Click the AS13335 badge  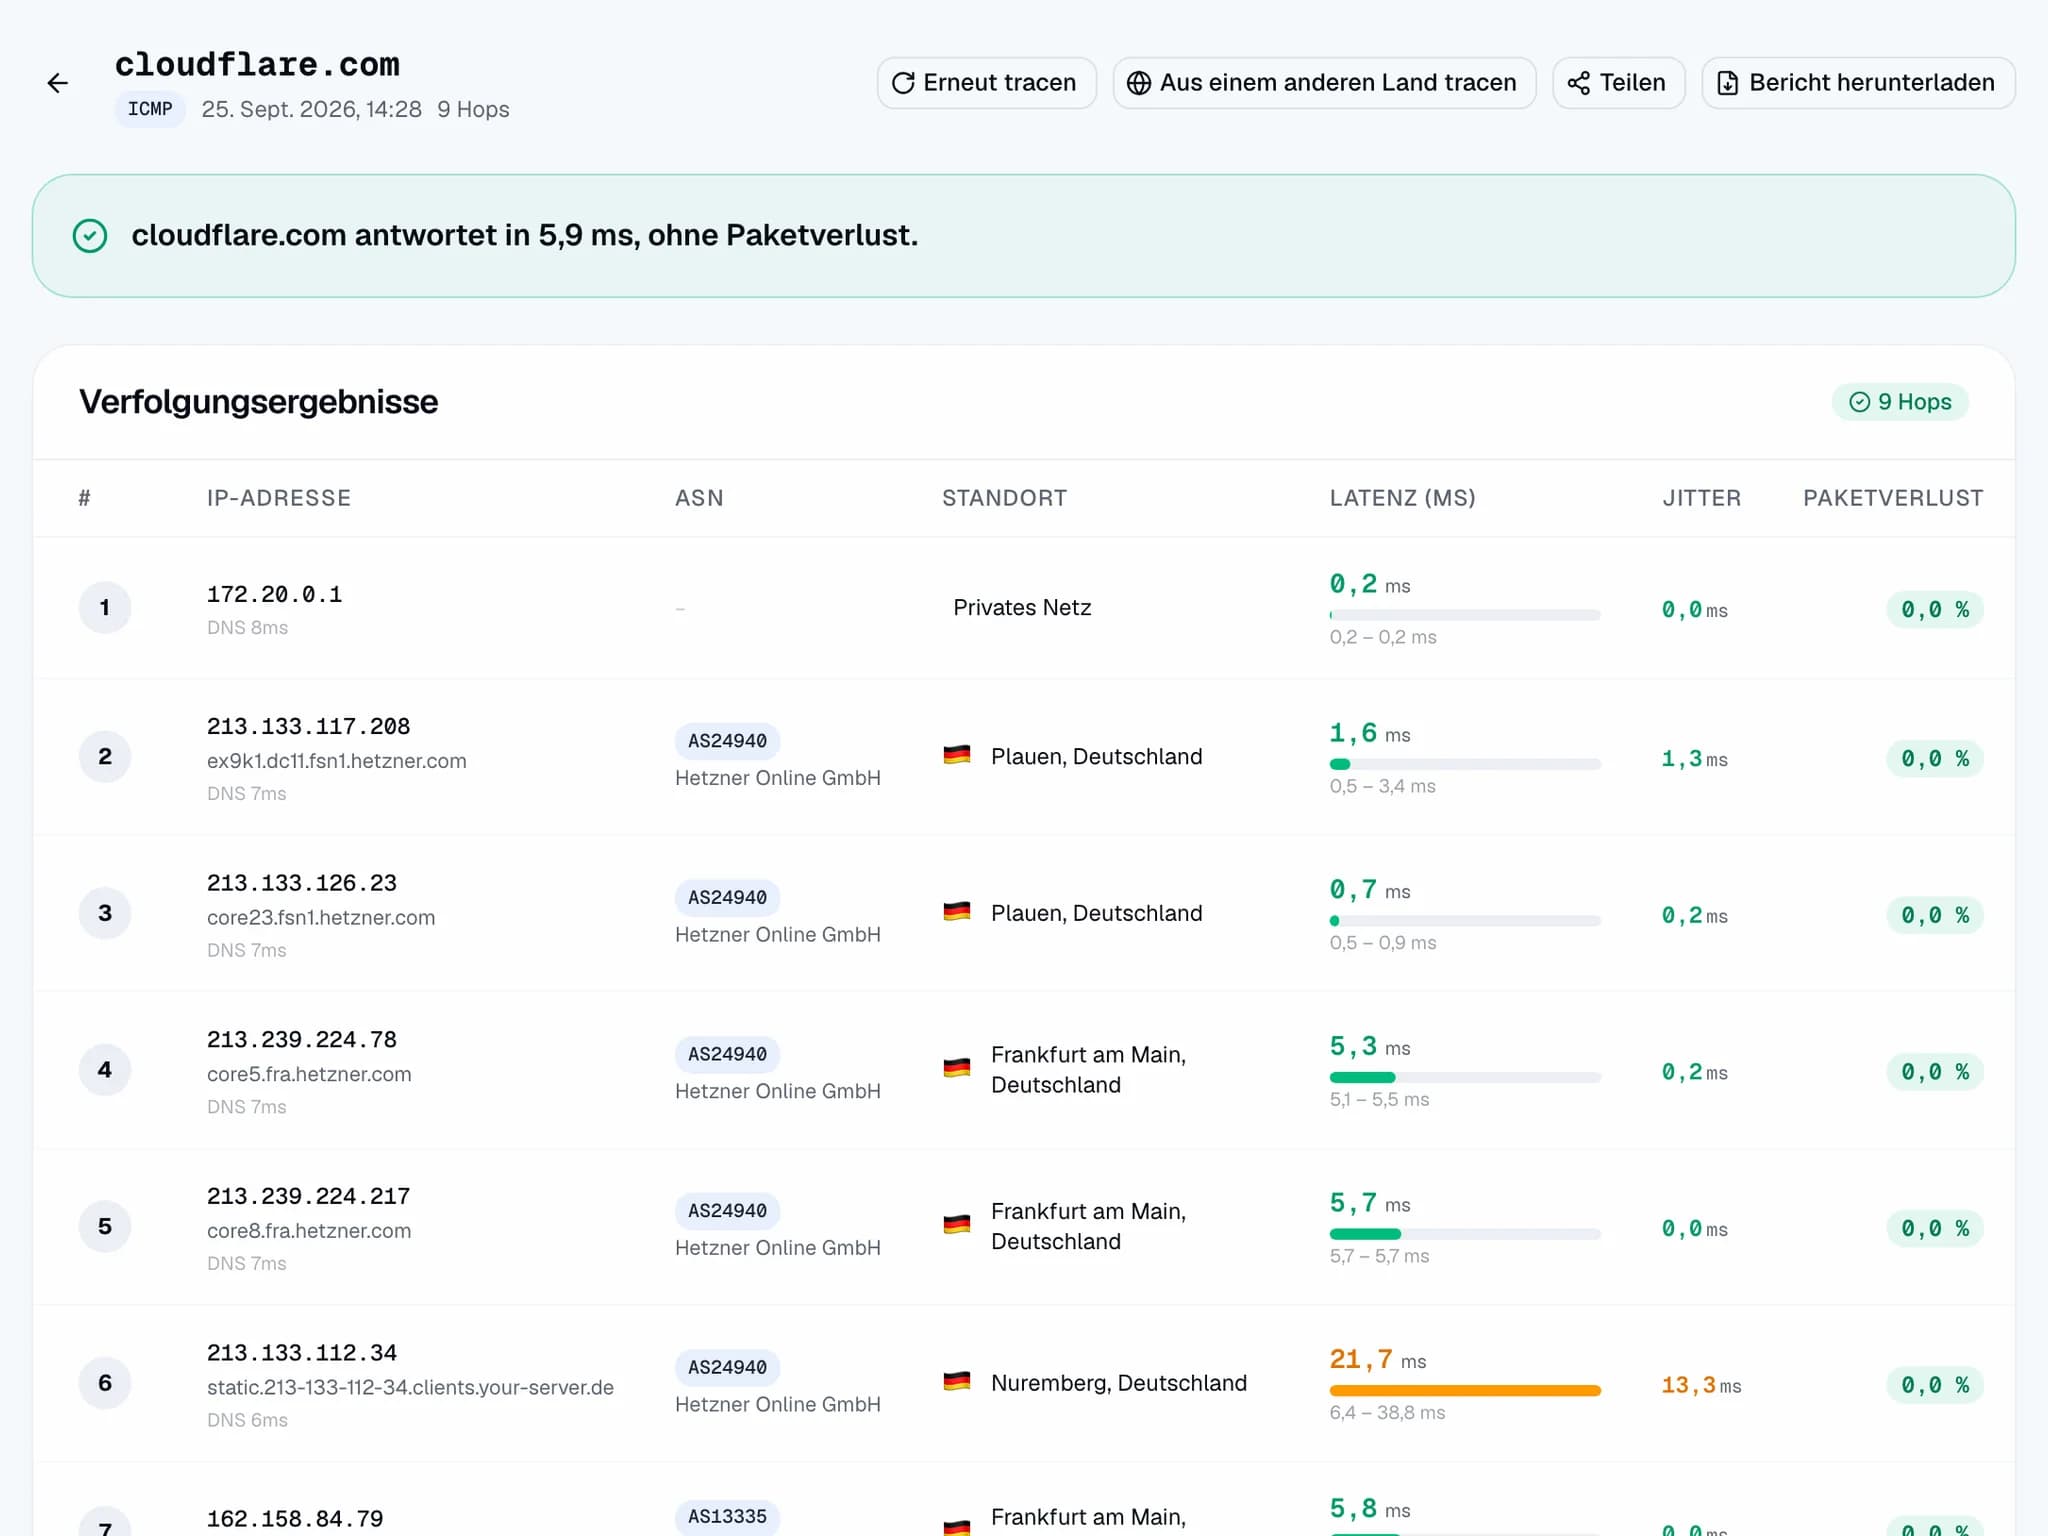[727, 1516]
